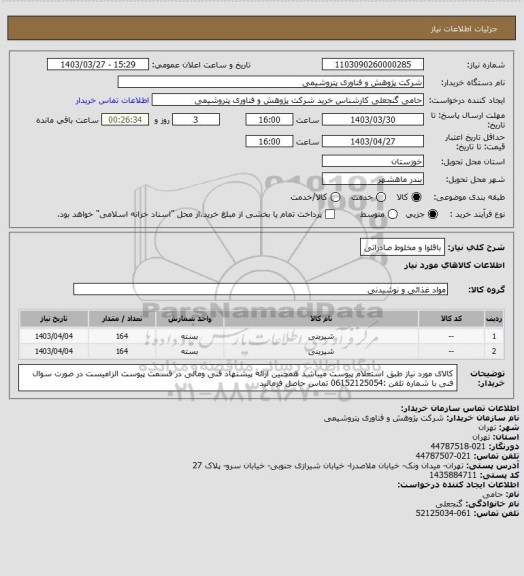Click the کد کالا column header

click(x=451, y=318)
